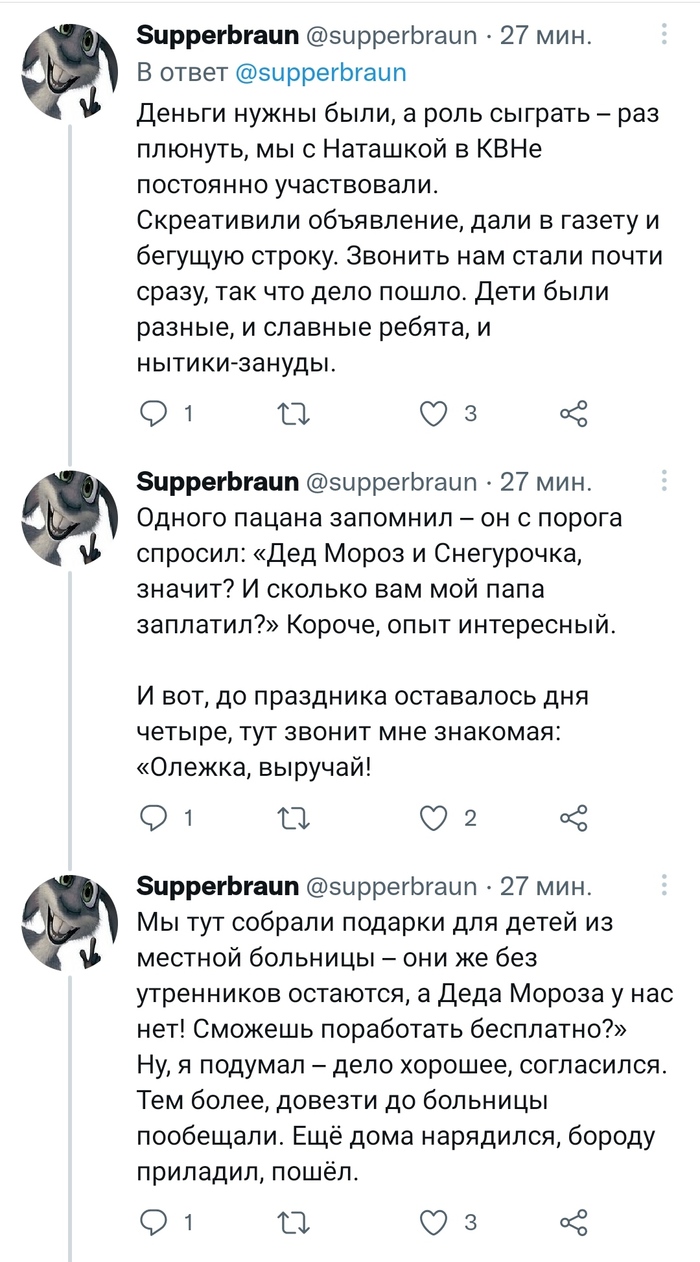Screen dimensions: 700x1262
Task: Share the last tweet about подарки для детей
Action: (x=573, y=1222)
